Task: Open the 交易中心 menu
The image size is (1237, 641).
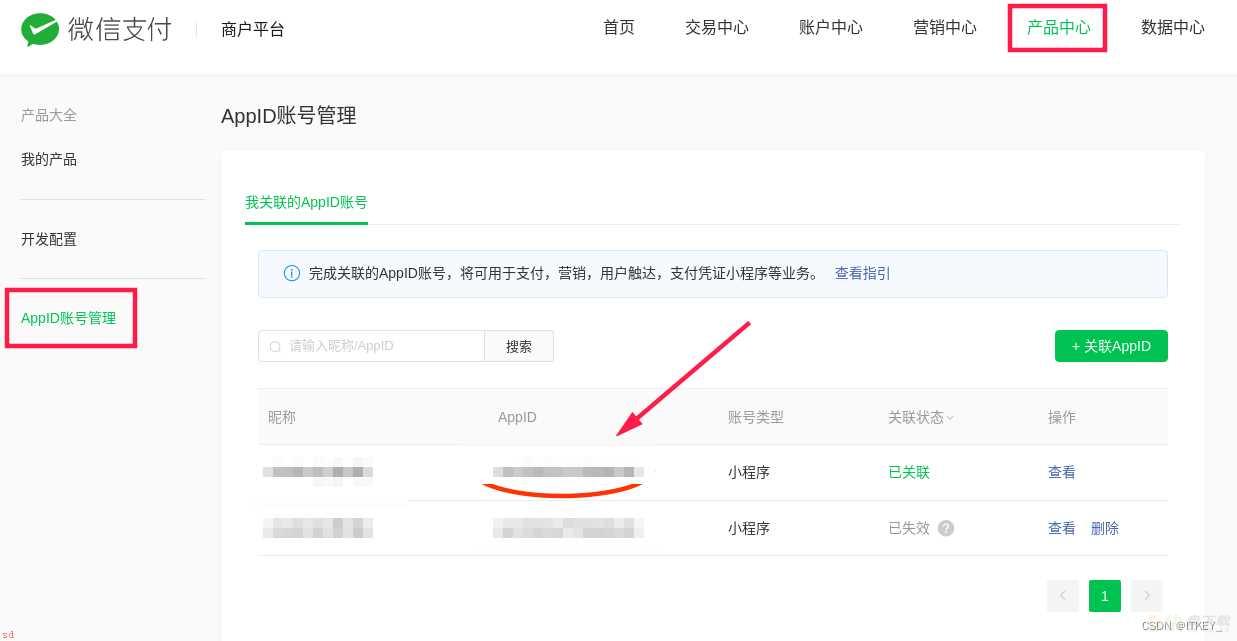Action: 717,28
